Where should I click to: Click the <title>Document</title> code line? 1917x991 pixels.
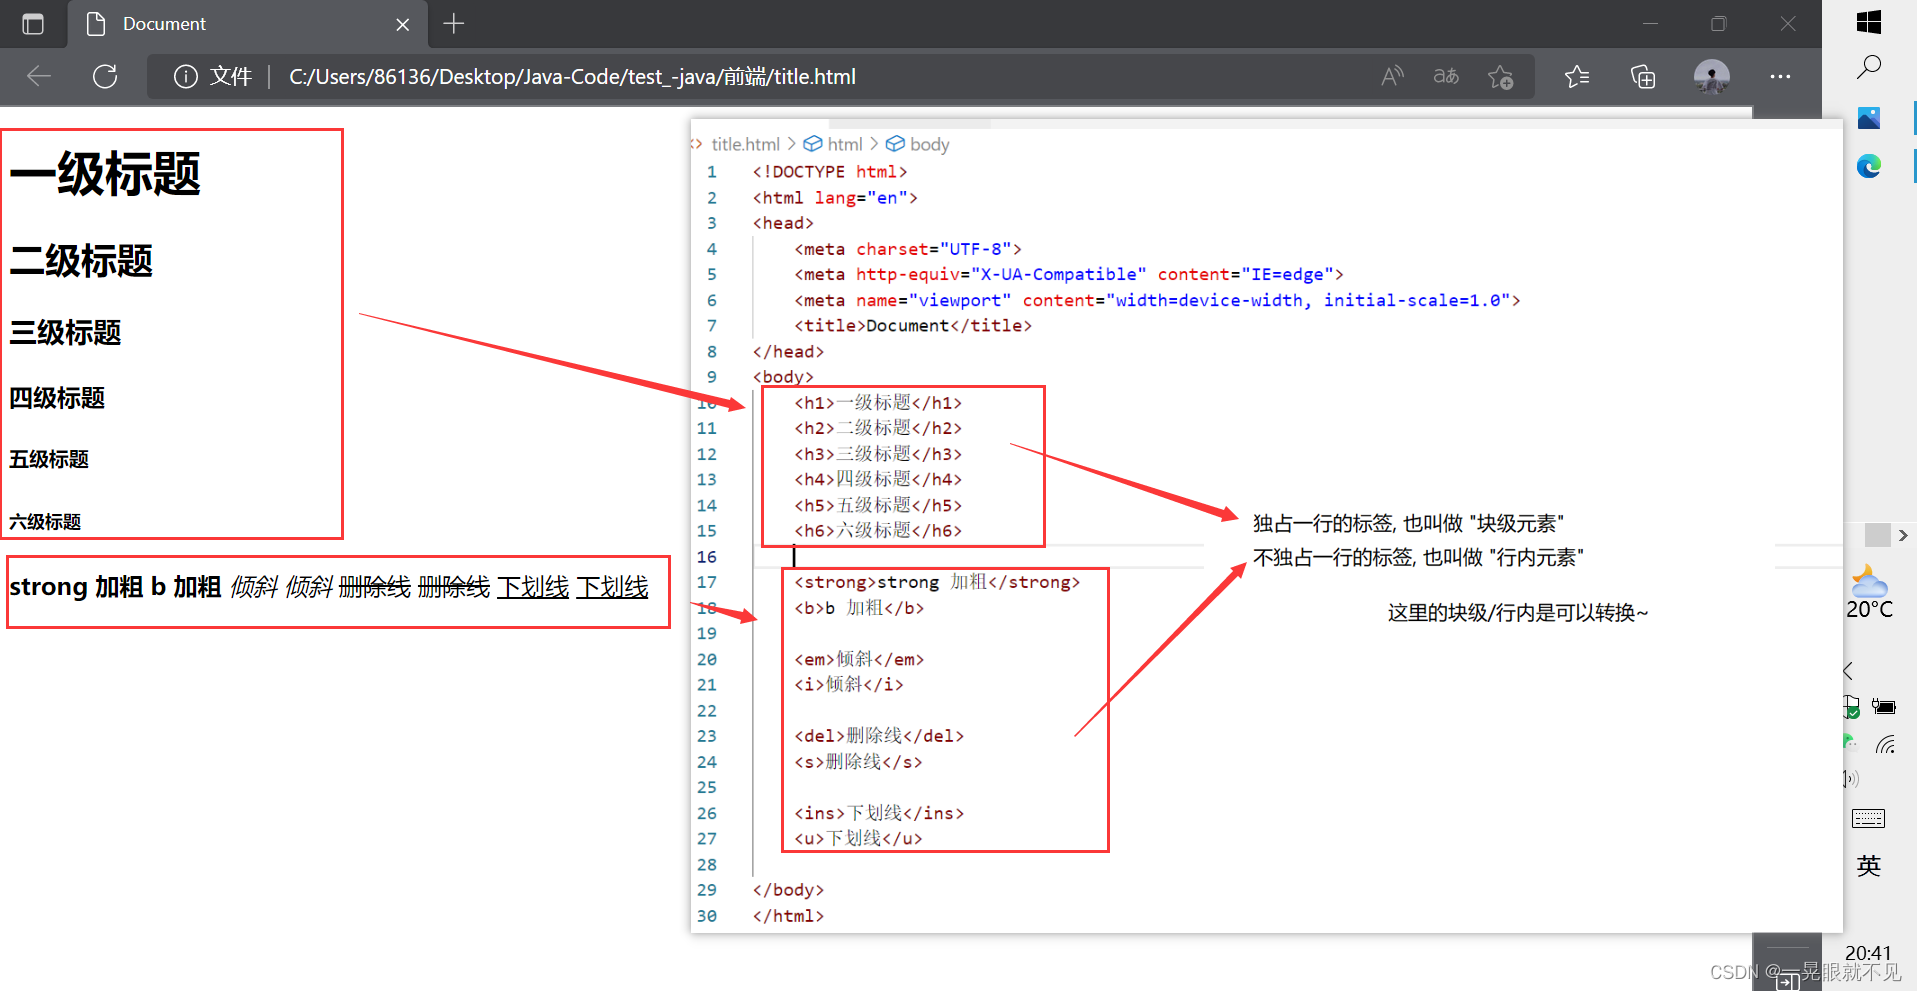click(x=913, y=326)
